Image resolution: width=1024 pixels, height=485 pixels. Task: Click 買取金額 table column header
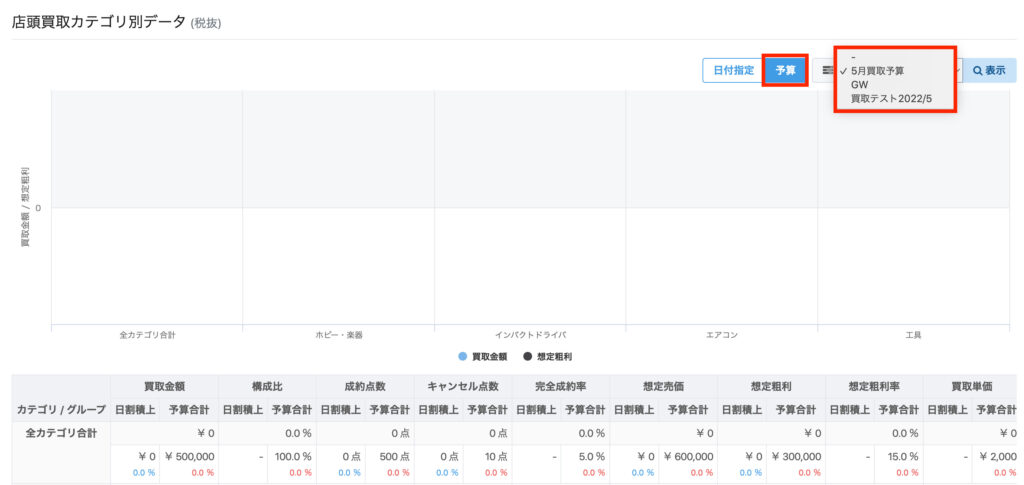pos(162,386)
